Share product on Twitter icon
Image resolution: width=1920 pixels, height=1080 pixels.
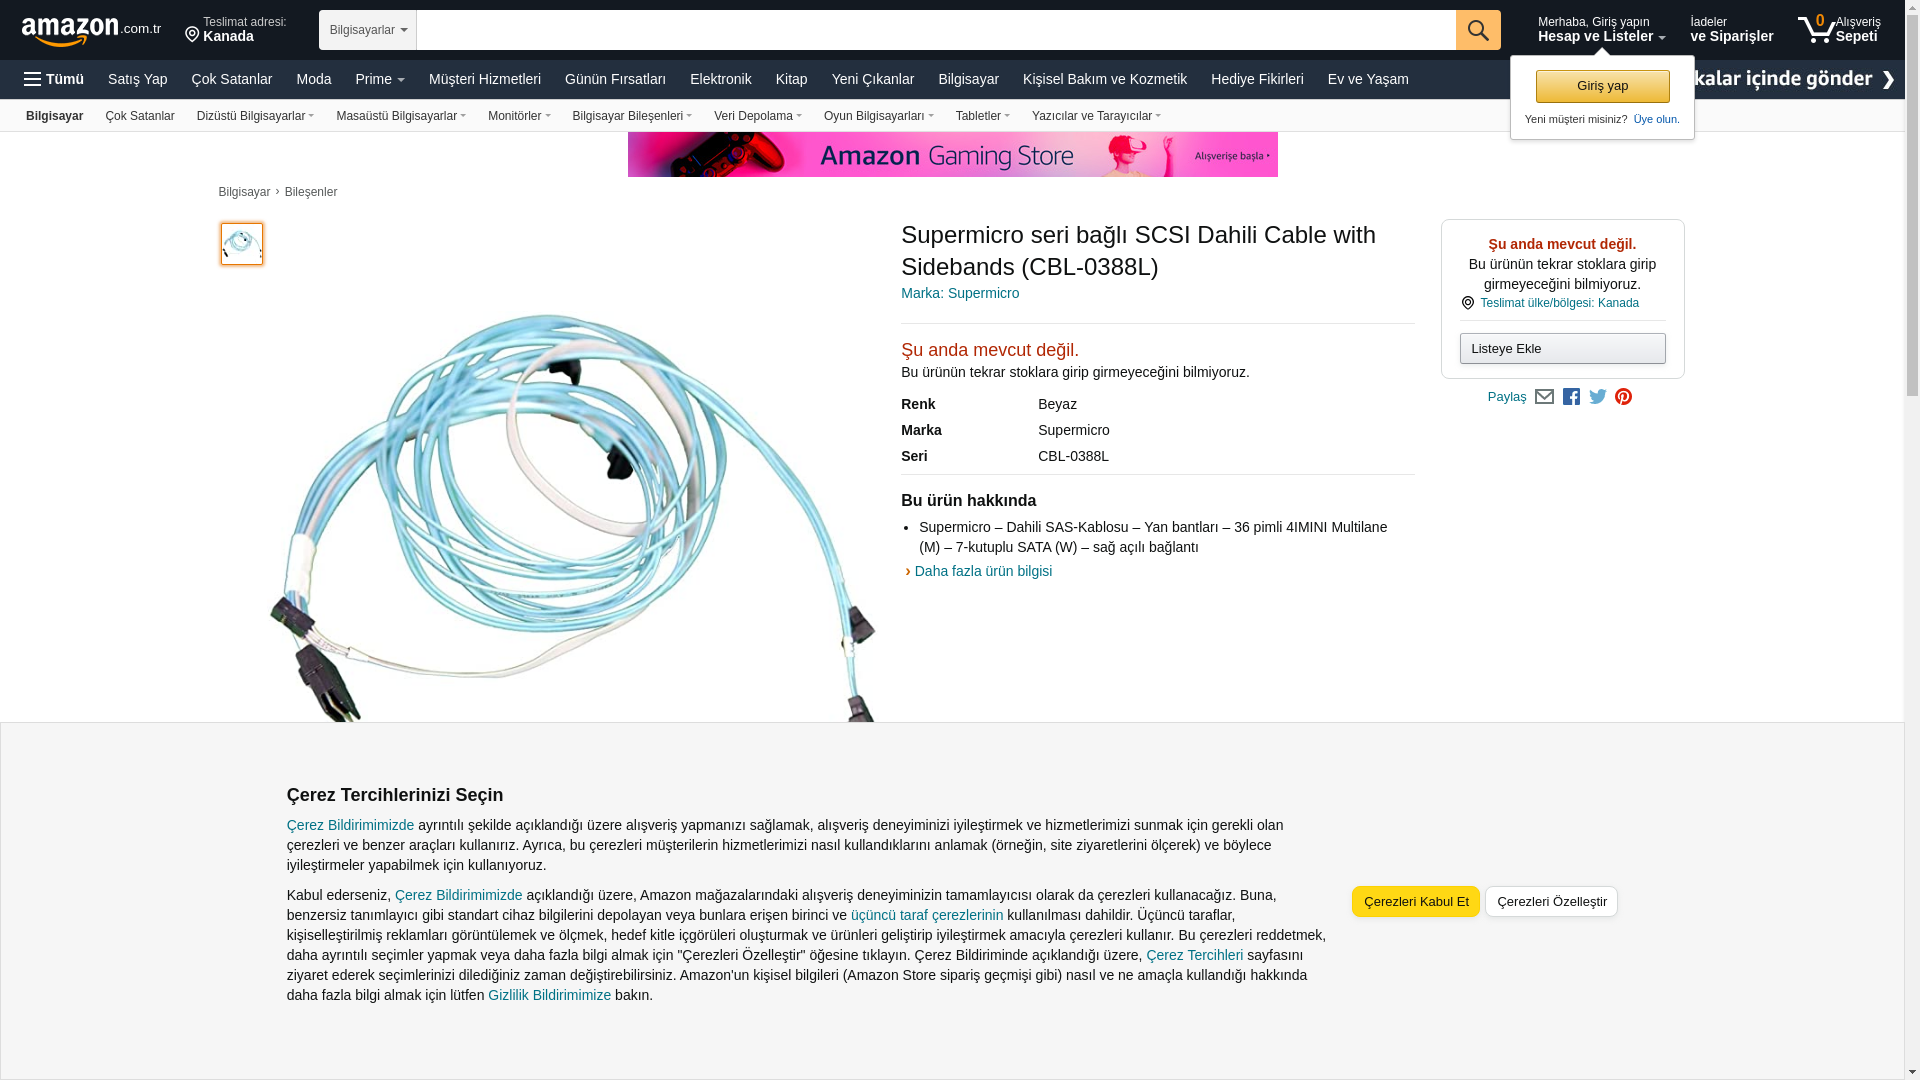[1598, 397]
